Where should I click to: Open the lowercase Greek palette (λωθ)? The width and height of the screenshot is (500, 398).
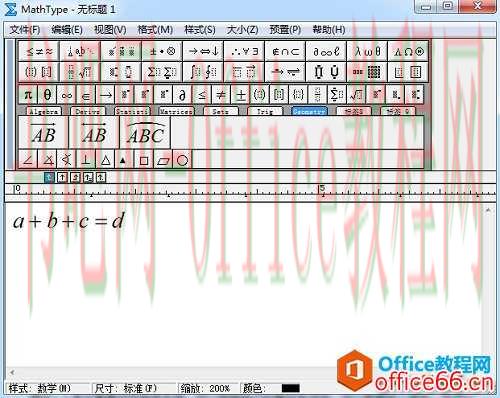click(367, 51)
